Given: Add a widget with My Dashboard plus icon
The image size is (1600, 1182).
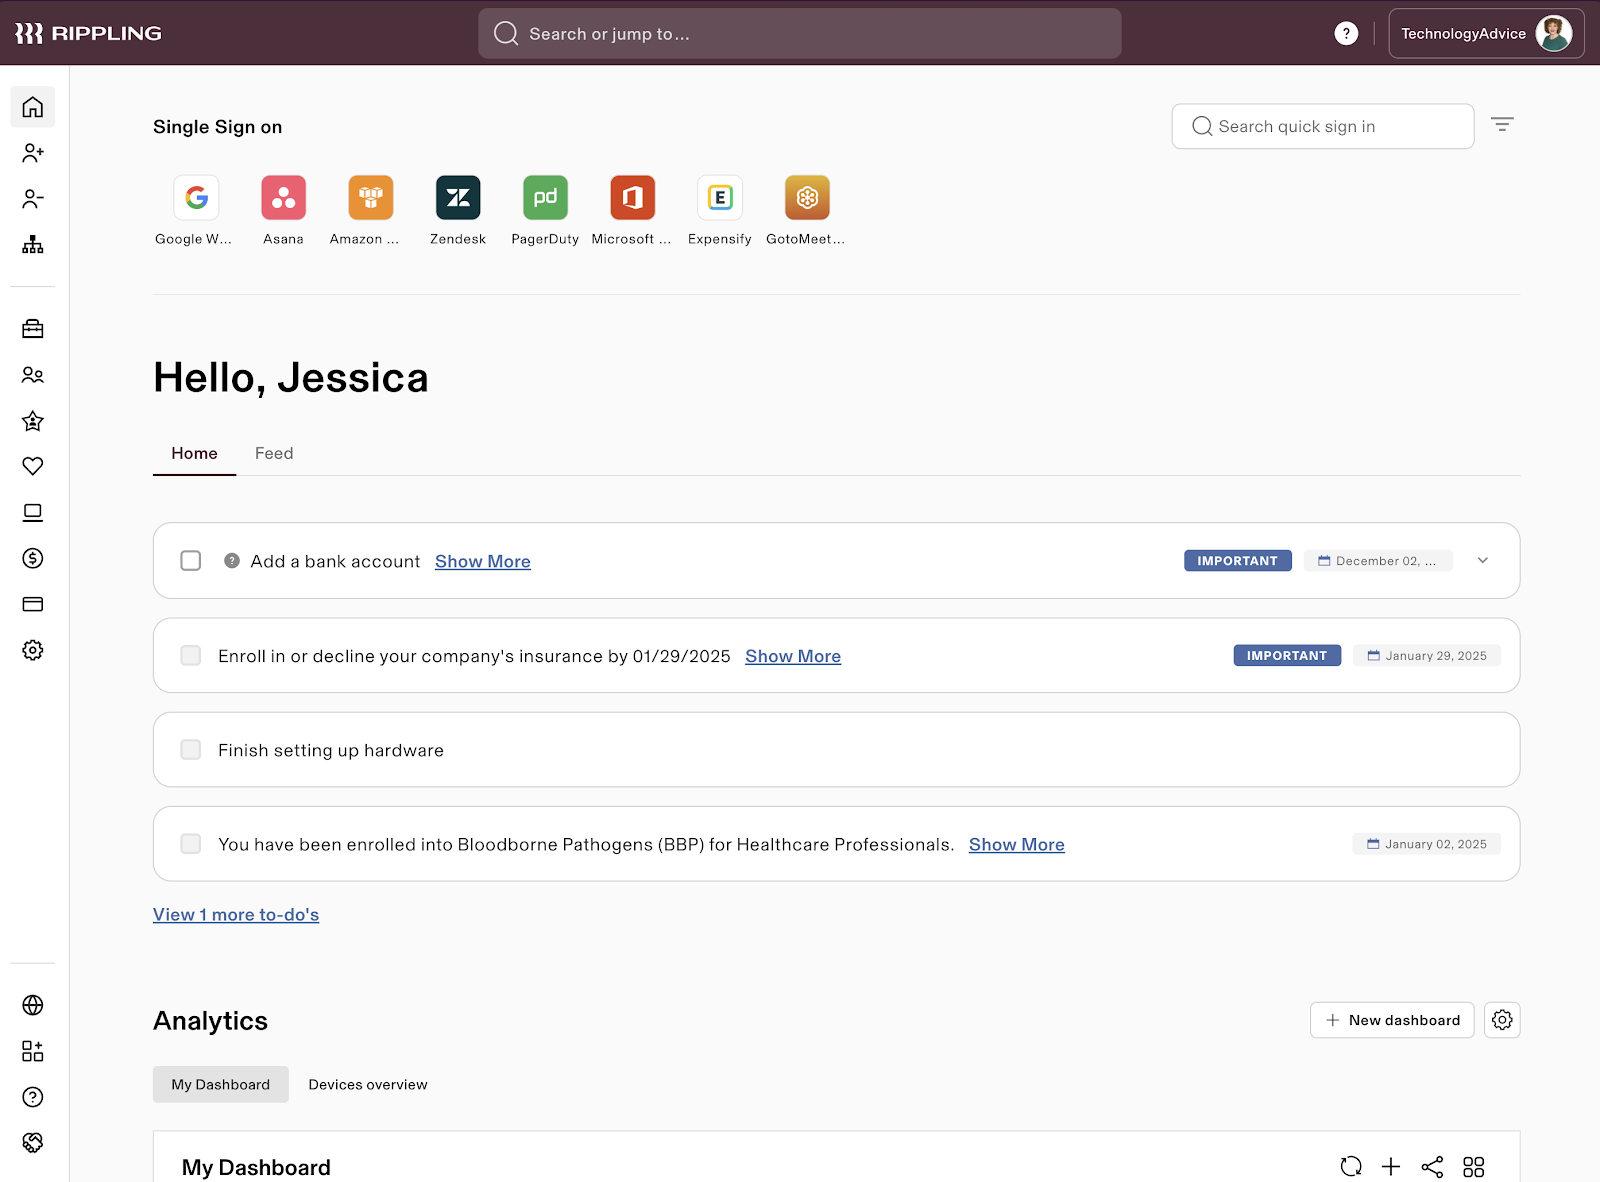Looking at the screenshot, I should 1391,1166.
